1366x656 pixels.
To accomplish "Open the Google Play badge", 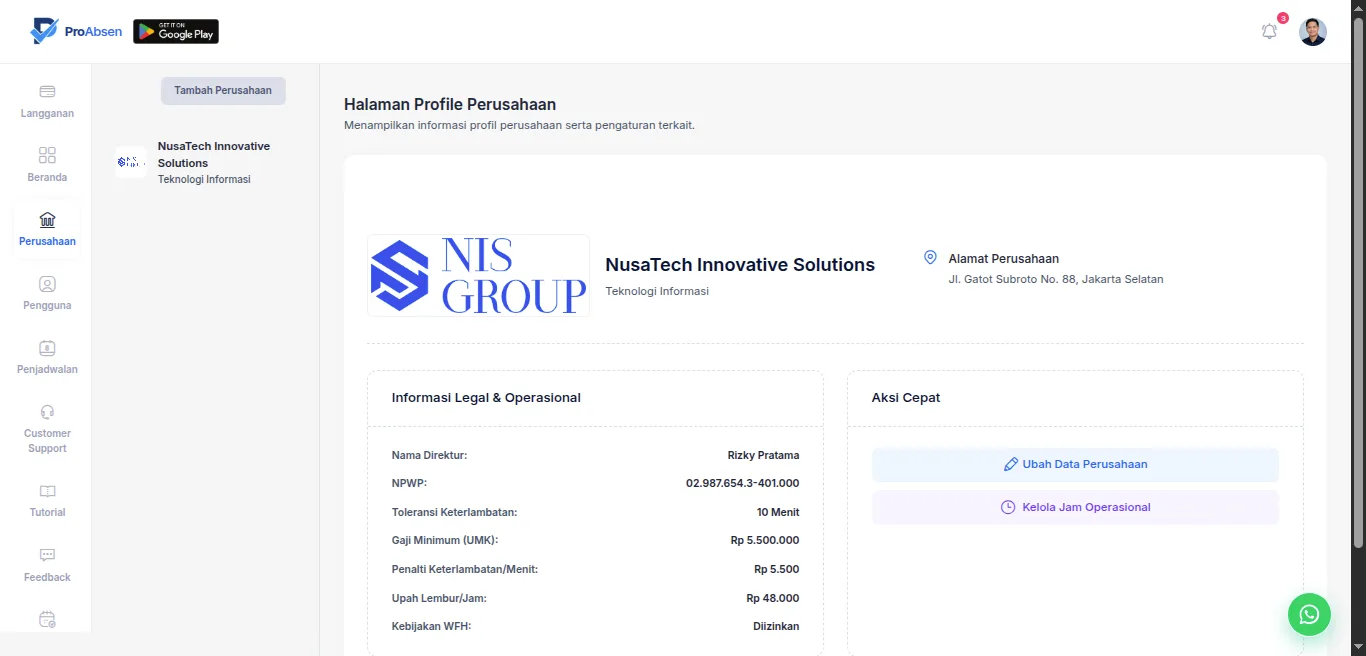I will pyautogui.click(x=176, y=32).
